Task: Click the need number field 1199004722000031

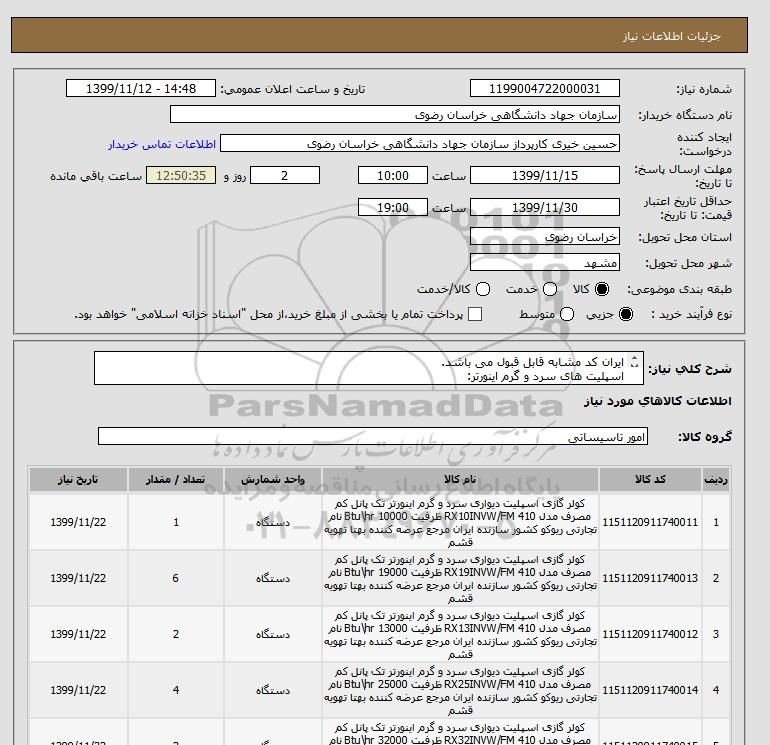Action: pyautogui.click(x=545, y=88)
